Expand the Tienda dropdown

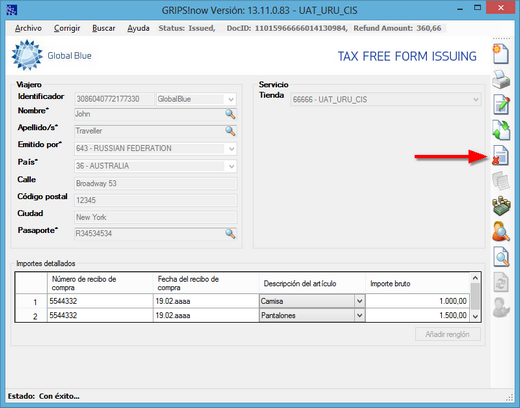[x=476, y=99]
